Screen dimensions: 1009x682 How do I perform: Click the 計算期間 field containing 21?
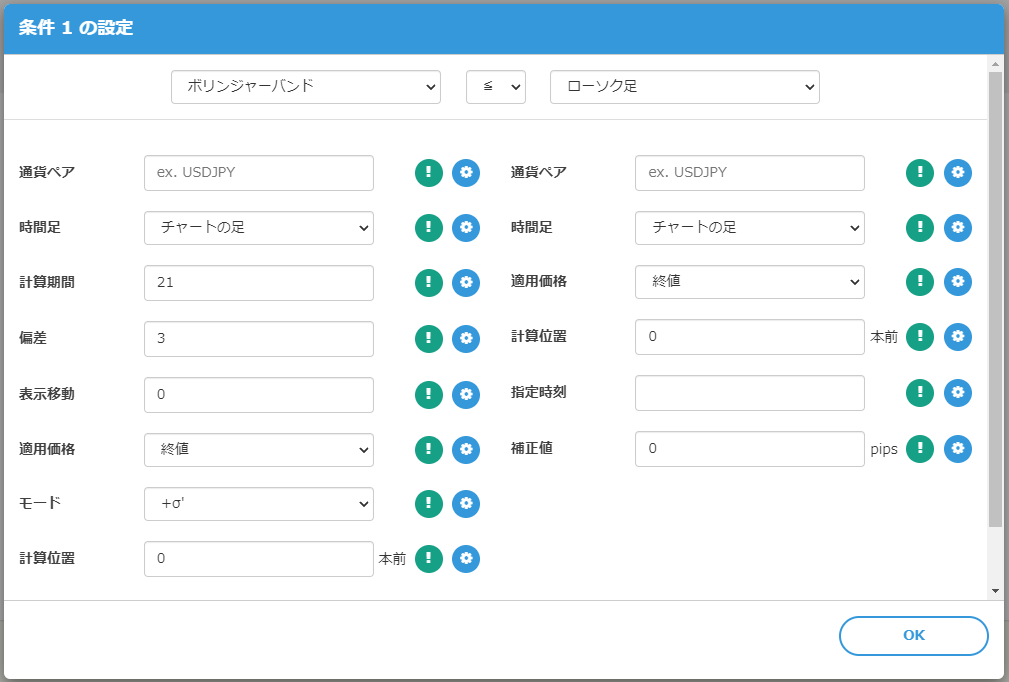(259, 283)
